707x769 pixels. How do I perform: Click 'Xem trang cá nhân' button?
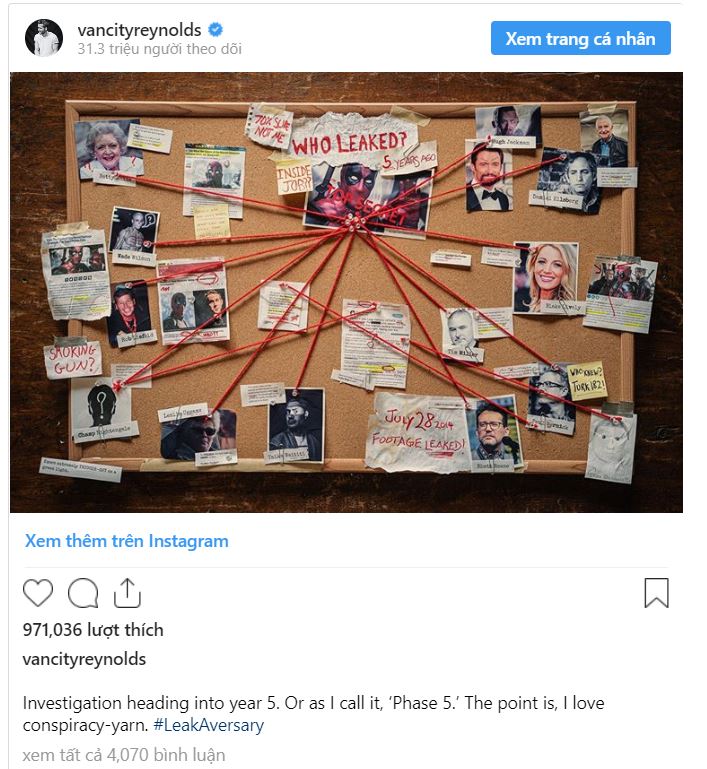click(x=581, y=38)
